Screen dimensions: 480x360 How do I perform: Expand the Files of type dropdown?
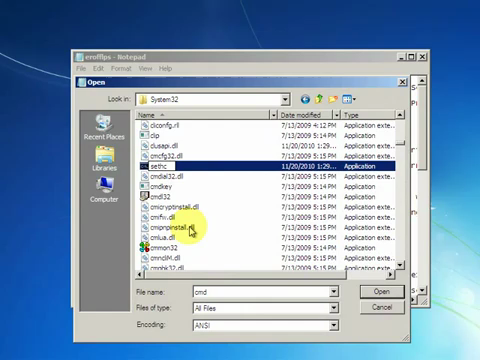[x=334, y=308]
